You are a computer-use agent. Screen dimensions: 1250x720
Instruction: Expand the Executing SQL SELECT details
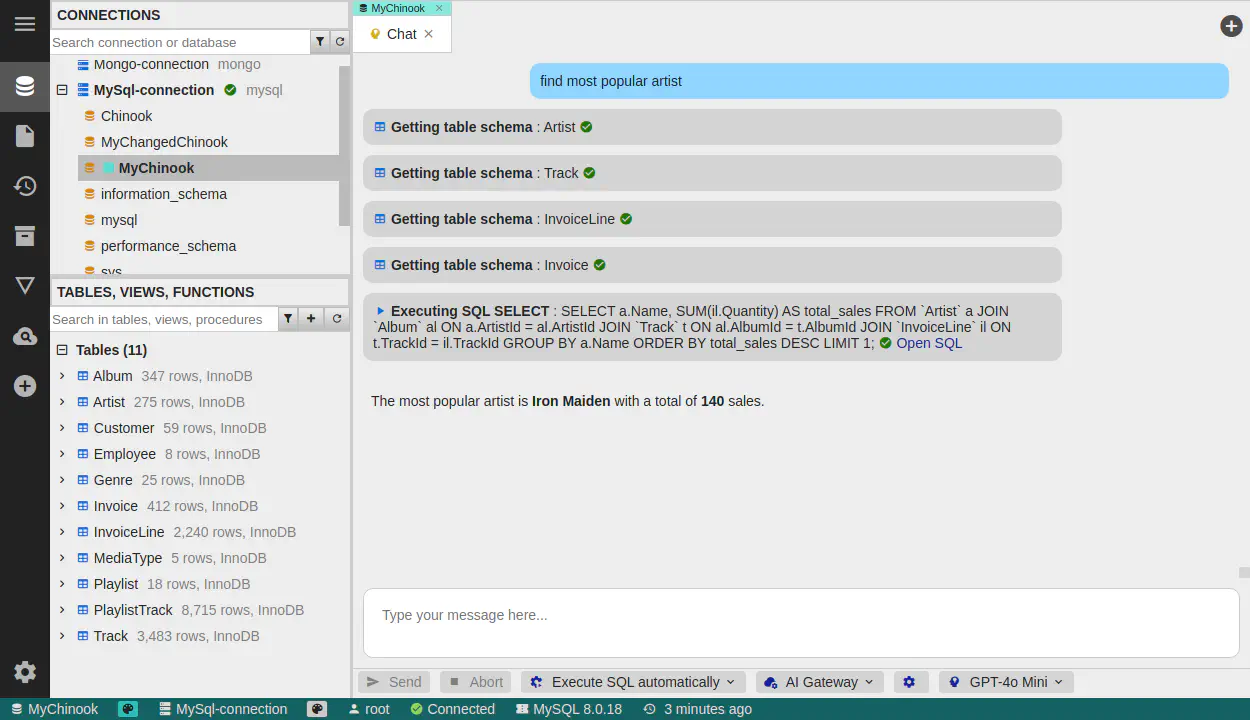(x=380, y=311)
